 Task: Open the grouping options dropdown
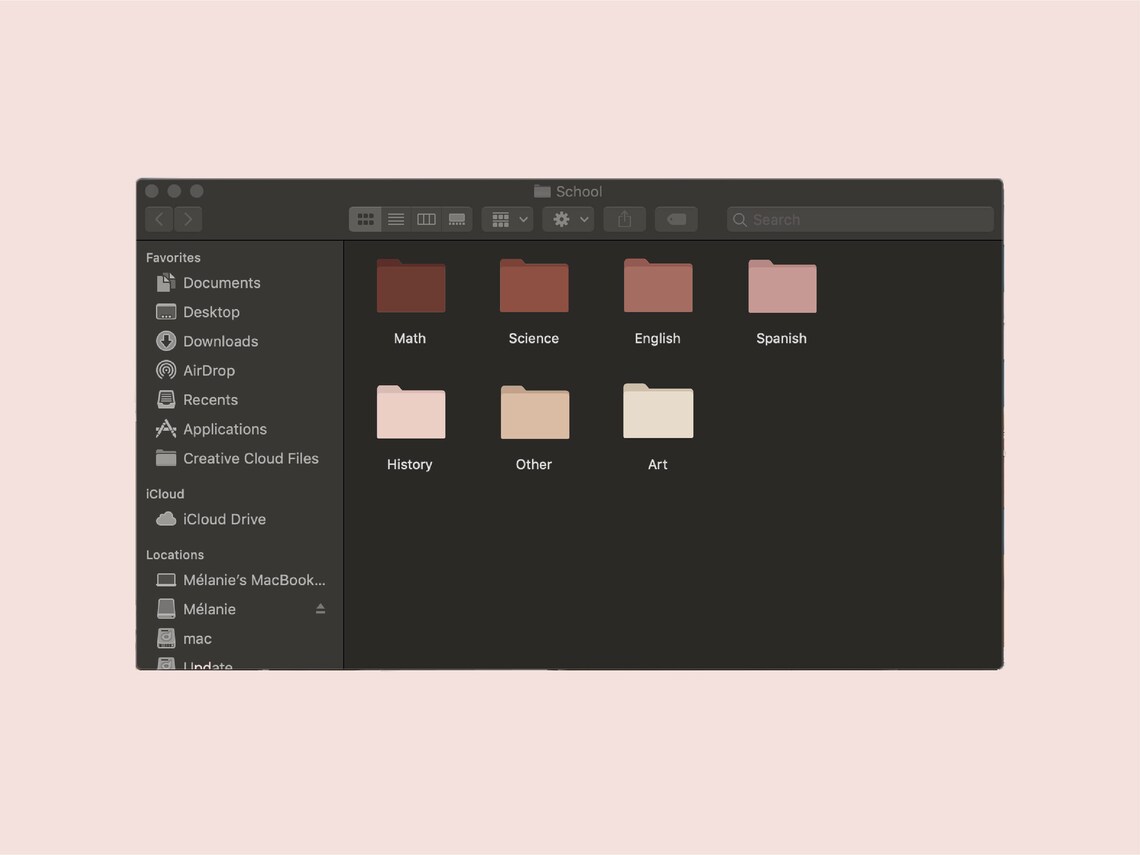[507, 219]
